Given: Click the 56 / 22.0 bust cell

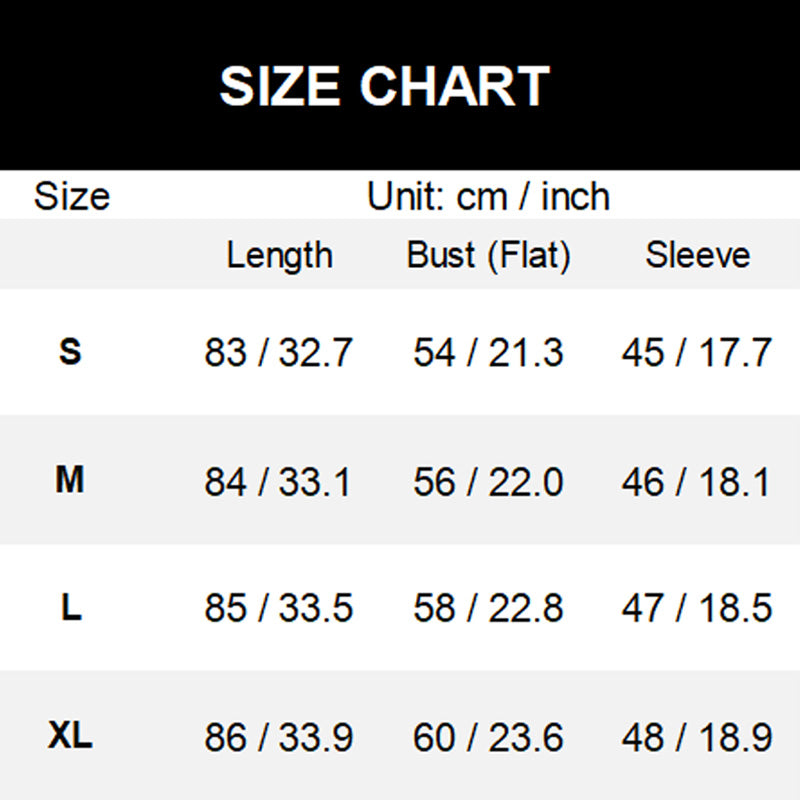Looking at the screenshot, I should (488, 482).
